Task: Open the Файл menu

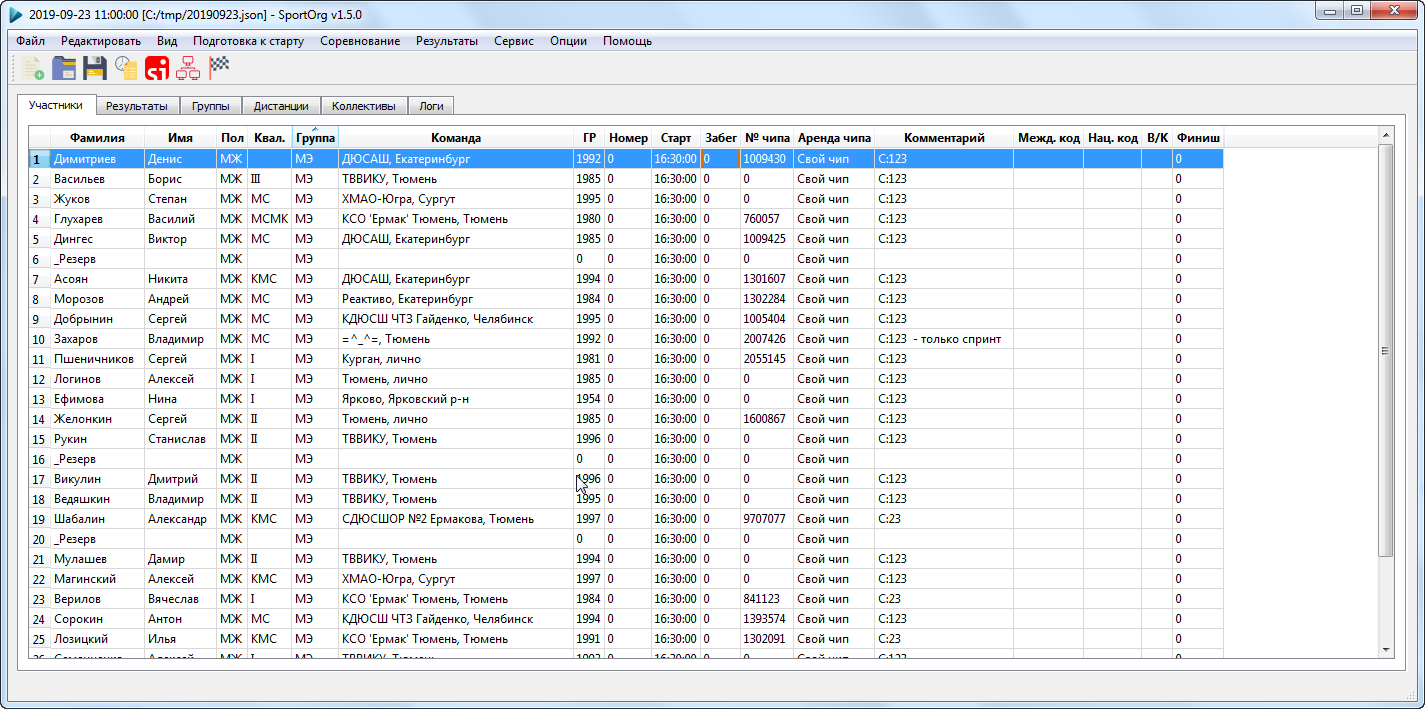Action: tap(30, 41)
